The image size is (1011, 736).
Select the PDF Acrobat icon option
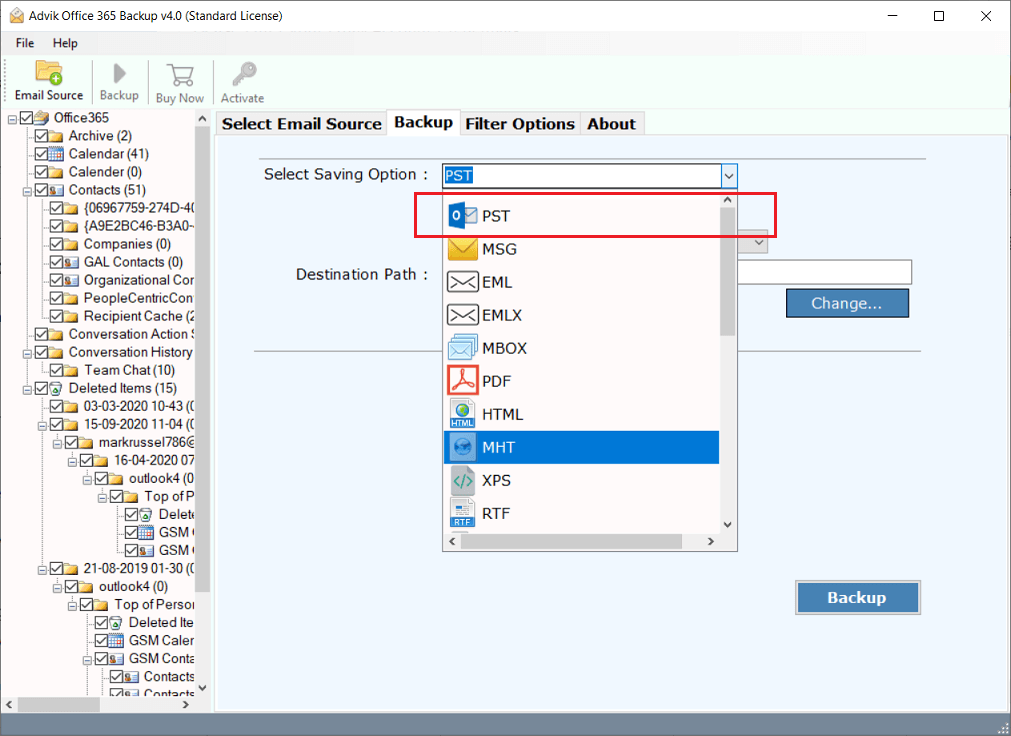point(462,381)
